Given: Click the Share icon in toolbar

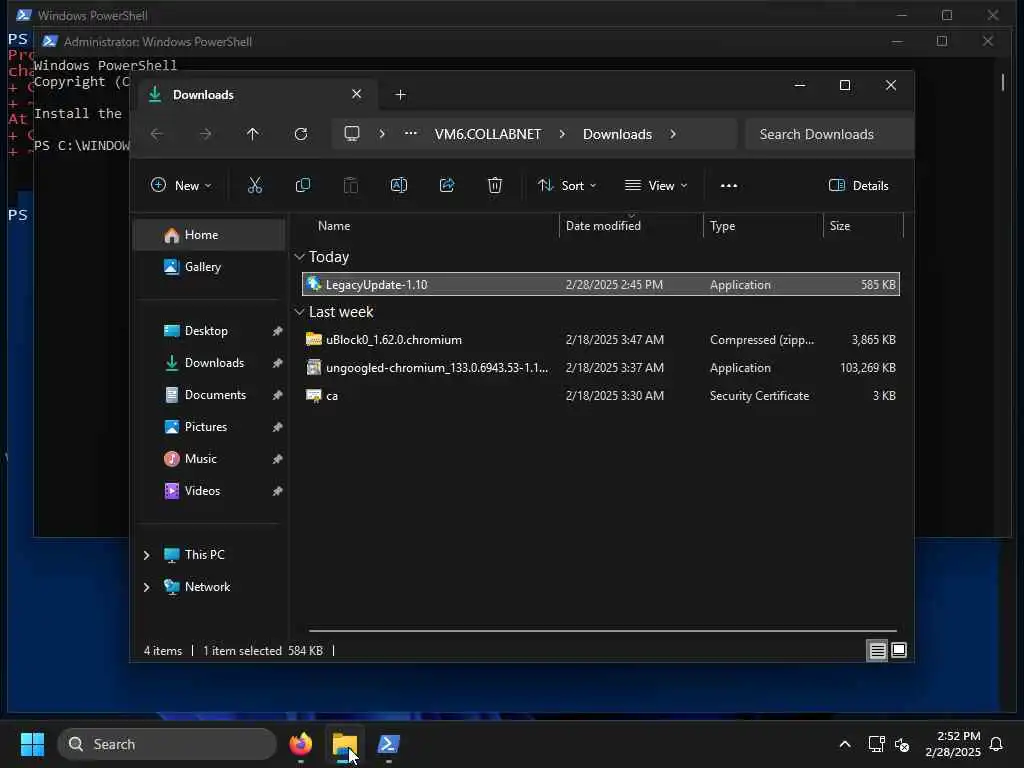Looking at the screenshot, I should [x=447, y=185].
